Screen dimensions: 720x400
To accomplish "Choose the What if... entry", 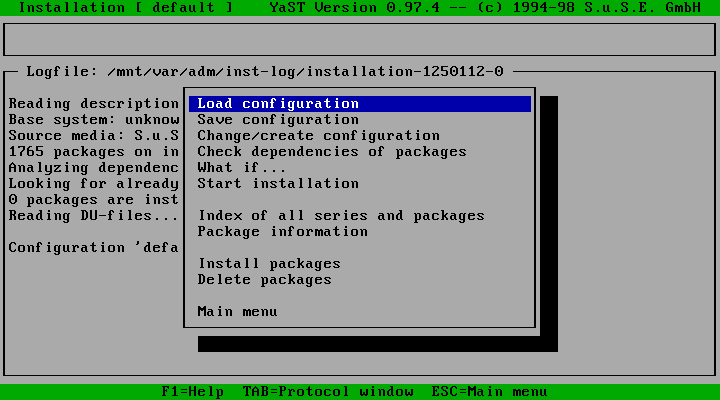I will (x=242, y=168).
